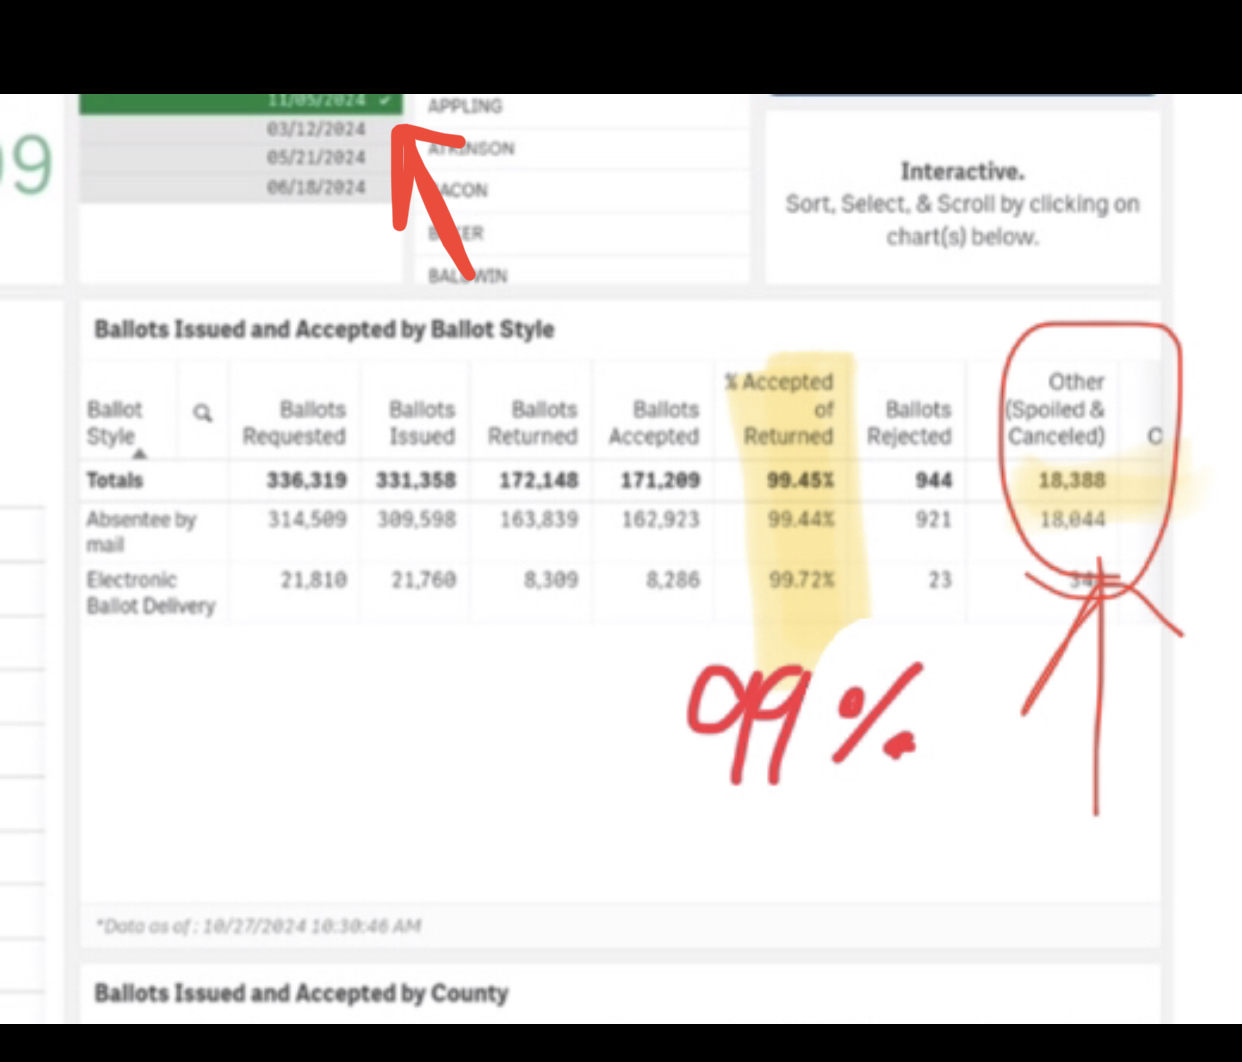
Task: Click the 23 electronic rejected value
Action: click(x=939, y=579)
